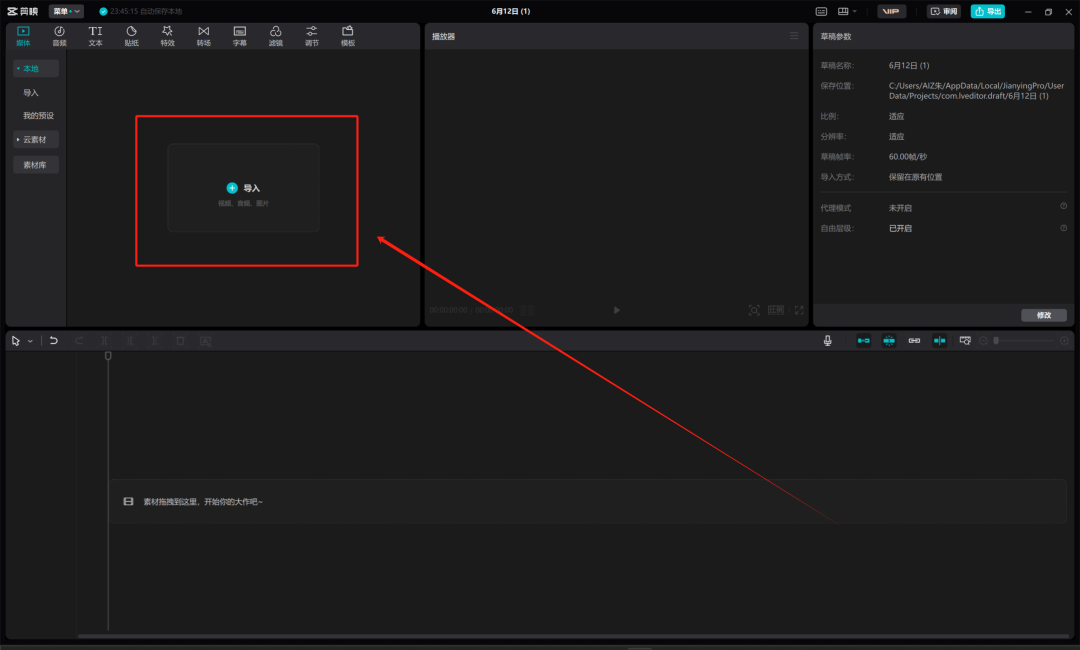Viewport: 1080px width, 650px height.
Task: Toggle auto snapping in timeline toolbar
Action: 889,341
